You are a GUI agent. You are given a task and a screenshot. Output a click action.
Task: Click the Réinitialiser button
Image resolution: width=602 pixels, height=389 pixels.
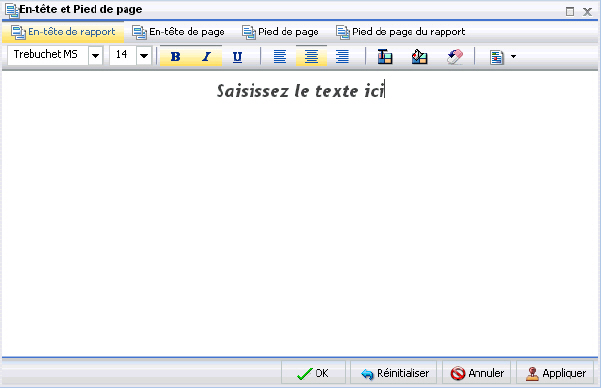394,373
